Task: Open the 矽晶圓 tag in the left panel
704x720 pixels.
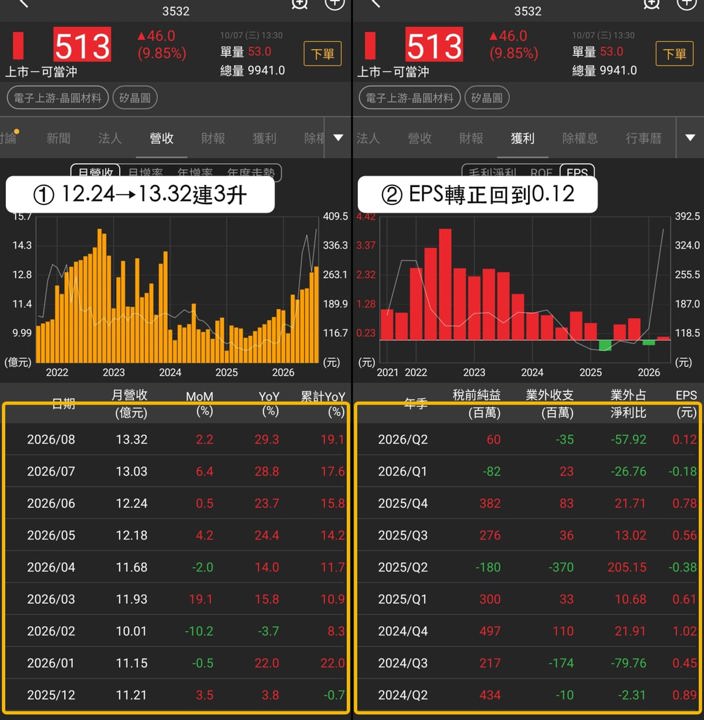Action: click(135, 98)
